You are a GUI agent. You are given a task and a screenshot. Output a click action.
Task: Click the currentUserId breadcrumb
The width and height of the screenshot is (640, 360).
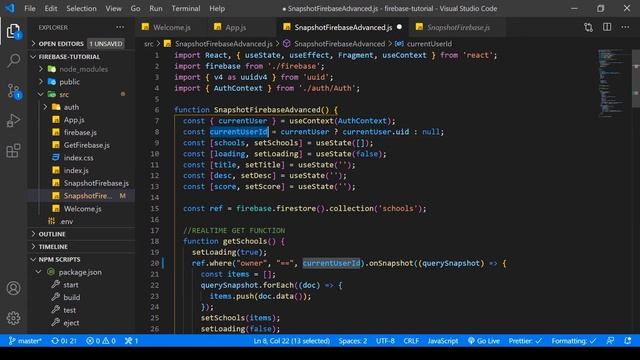click(x=429, y=44)
